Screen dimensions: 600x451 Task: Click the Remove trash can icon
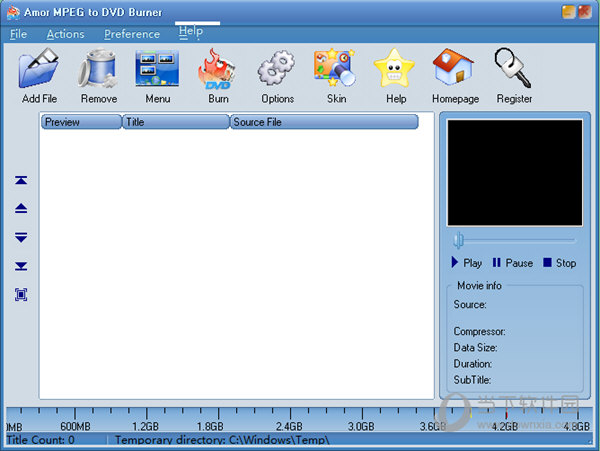click(98, 68)
